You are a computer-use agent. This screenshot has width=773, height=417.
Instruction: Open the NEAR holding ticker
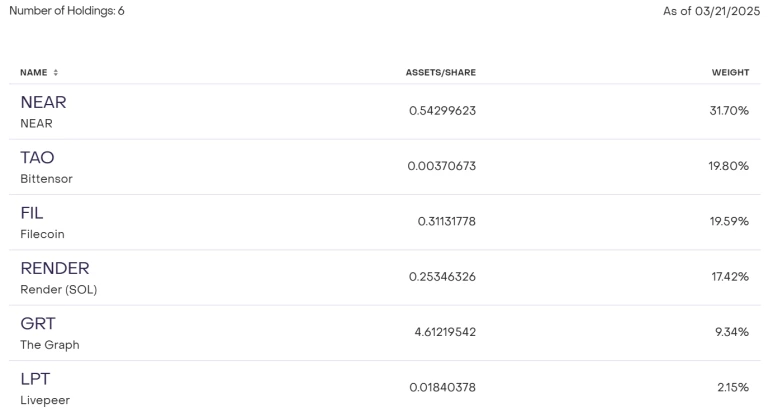point(43,102)
